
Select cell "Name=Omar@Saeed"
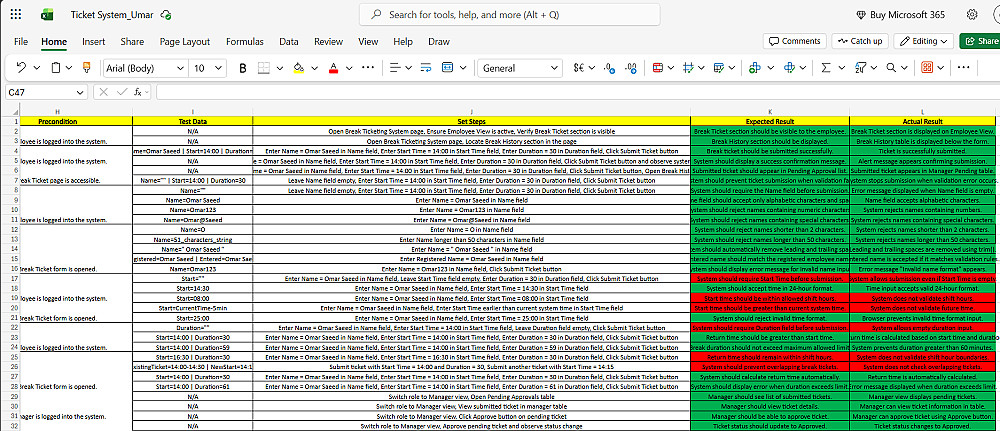pos(193,219)
